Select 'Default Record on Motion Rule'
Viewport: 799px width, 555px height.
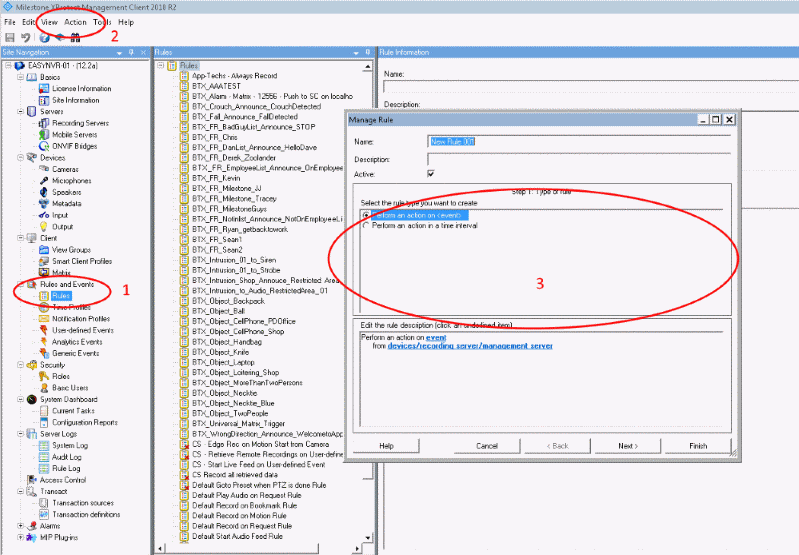point(239,516)
